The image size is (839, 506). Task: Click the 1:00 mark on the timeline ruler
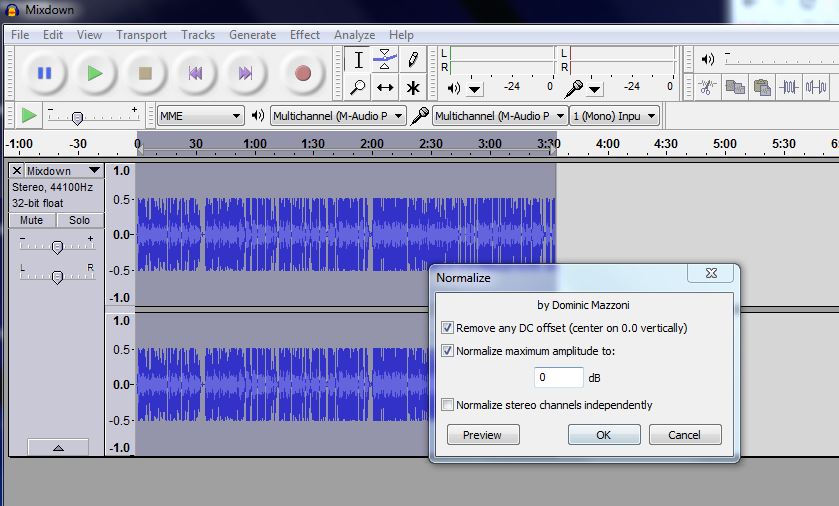[x=255, y=144]
